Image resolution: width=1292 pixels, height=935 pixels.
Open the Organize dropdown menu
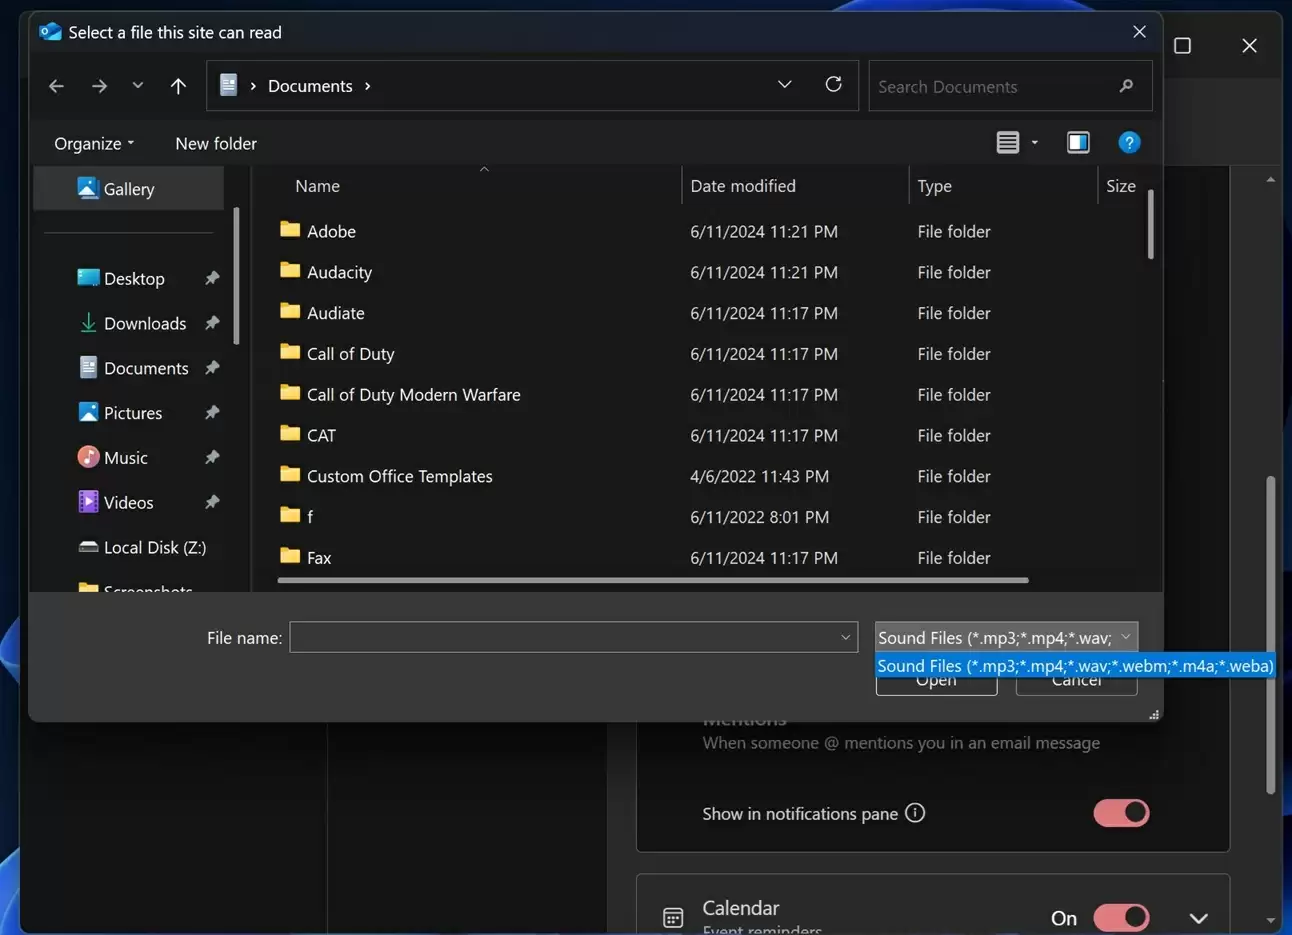tap(92, 143)
